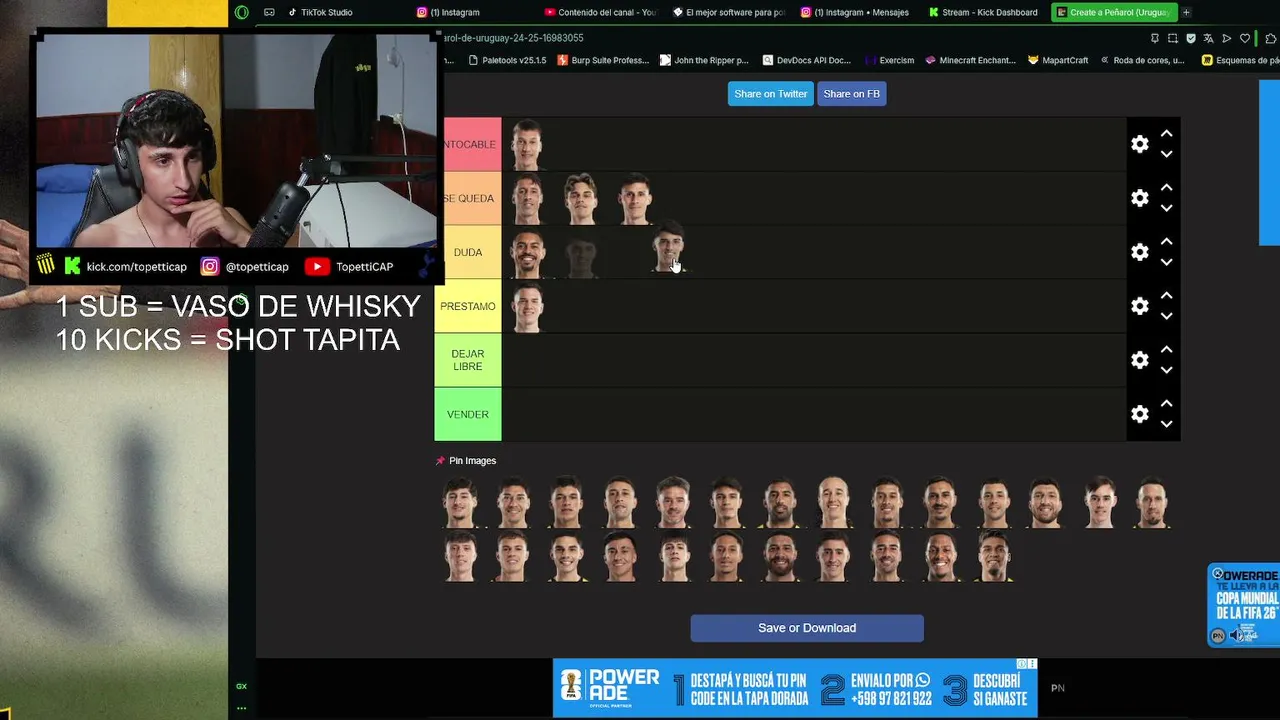
Task: Click the heart bookmark icon in address bar
Action: tap(1245, 38)
